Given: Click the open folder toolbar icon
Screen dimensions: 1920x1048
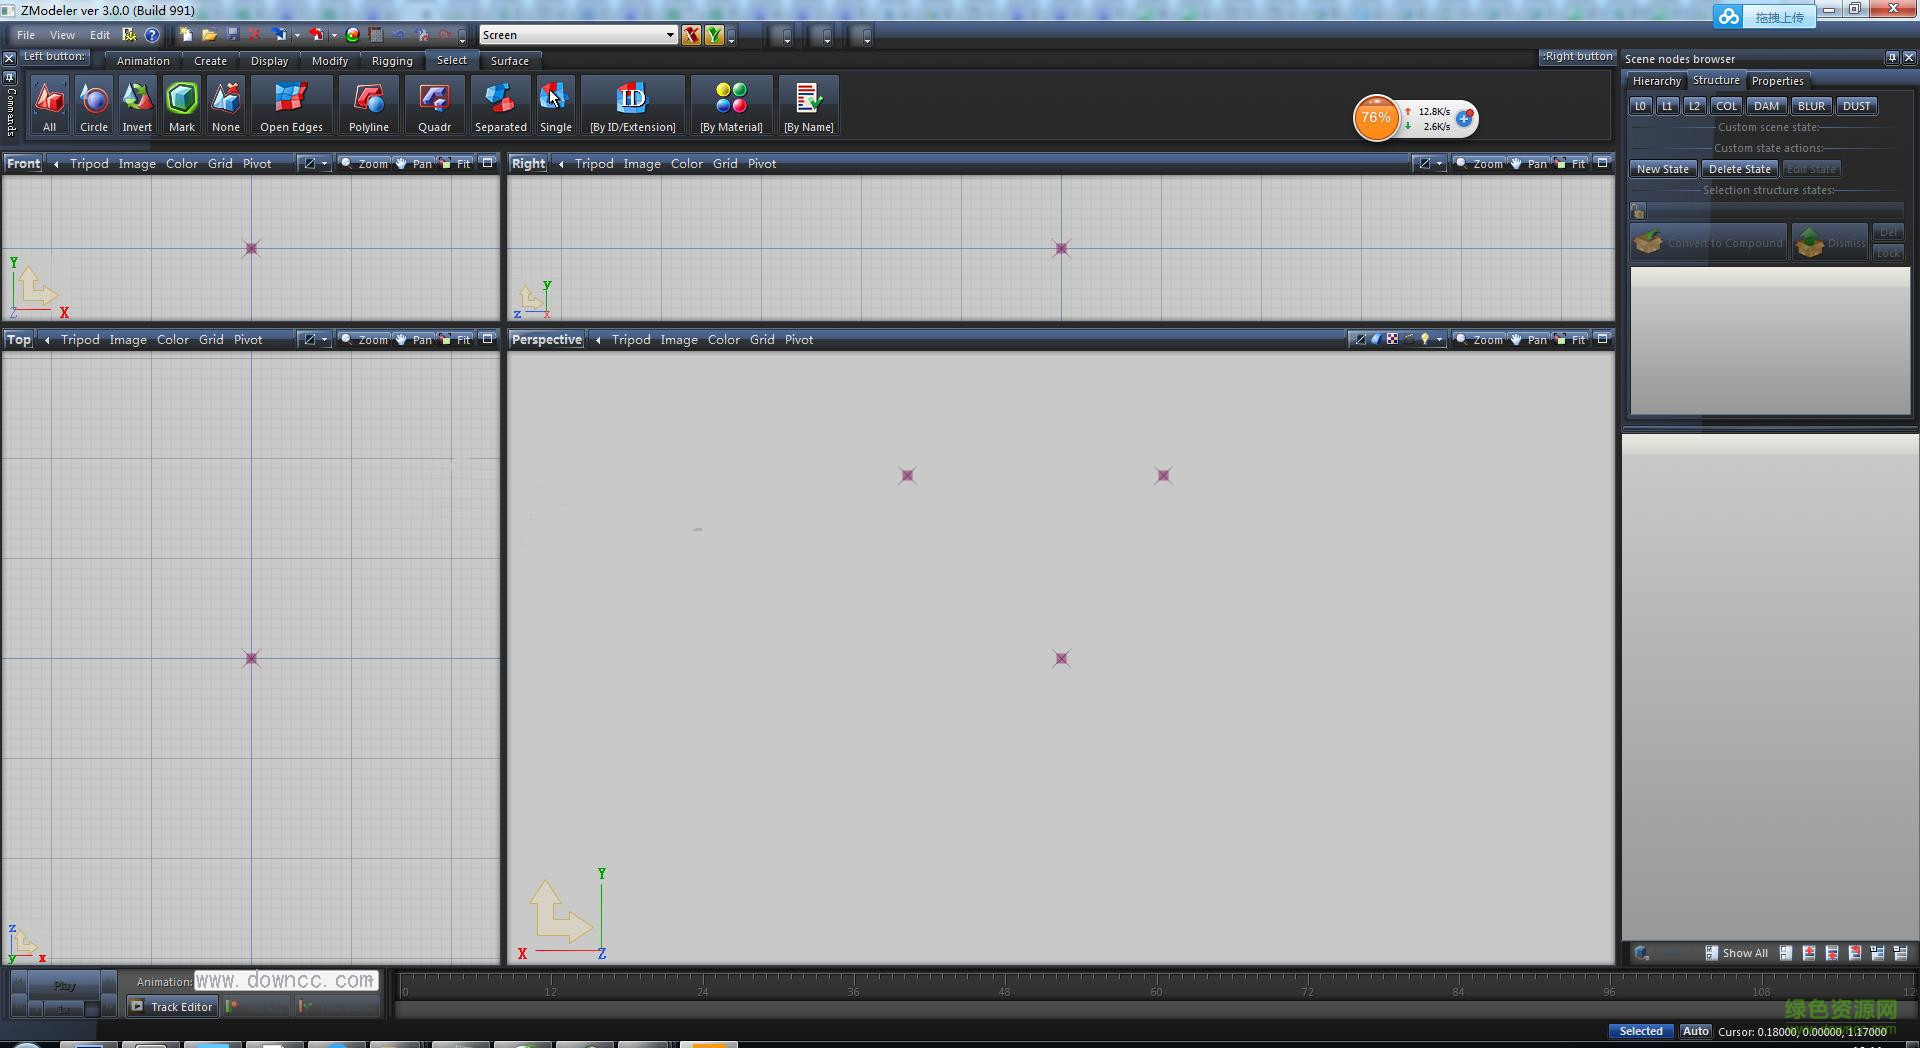Looking at the screenshot, I should (x=209, y=35).
